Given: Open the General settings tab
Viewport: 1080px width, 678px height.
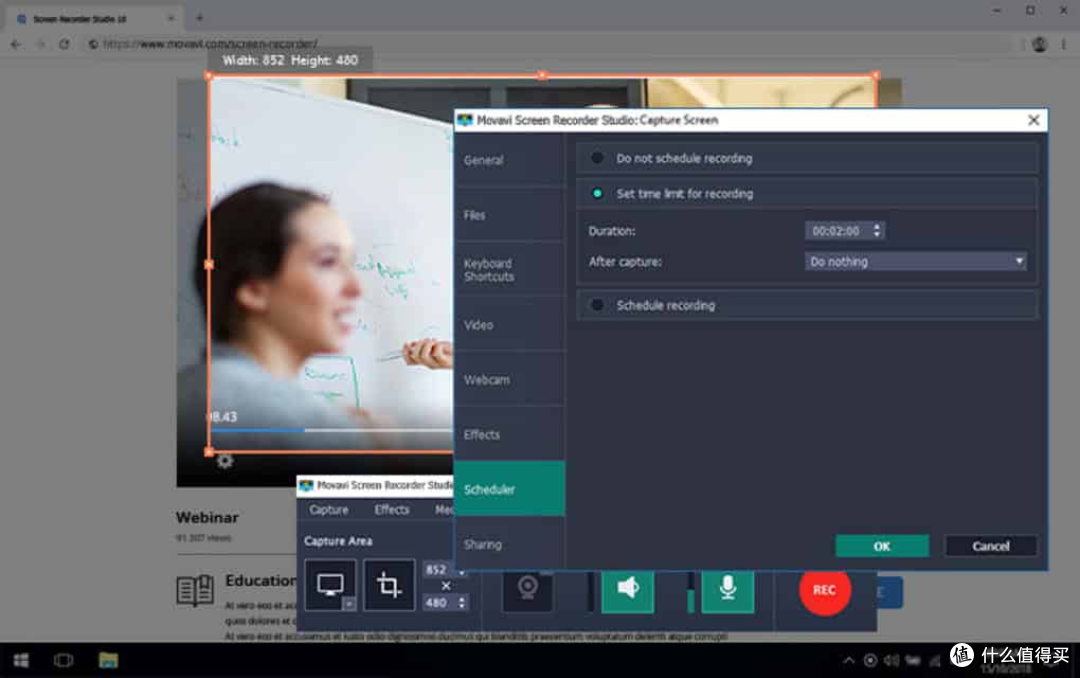Looking at the screenshot, I should (x=510, y=160).
